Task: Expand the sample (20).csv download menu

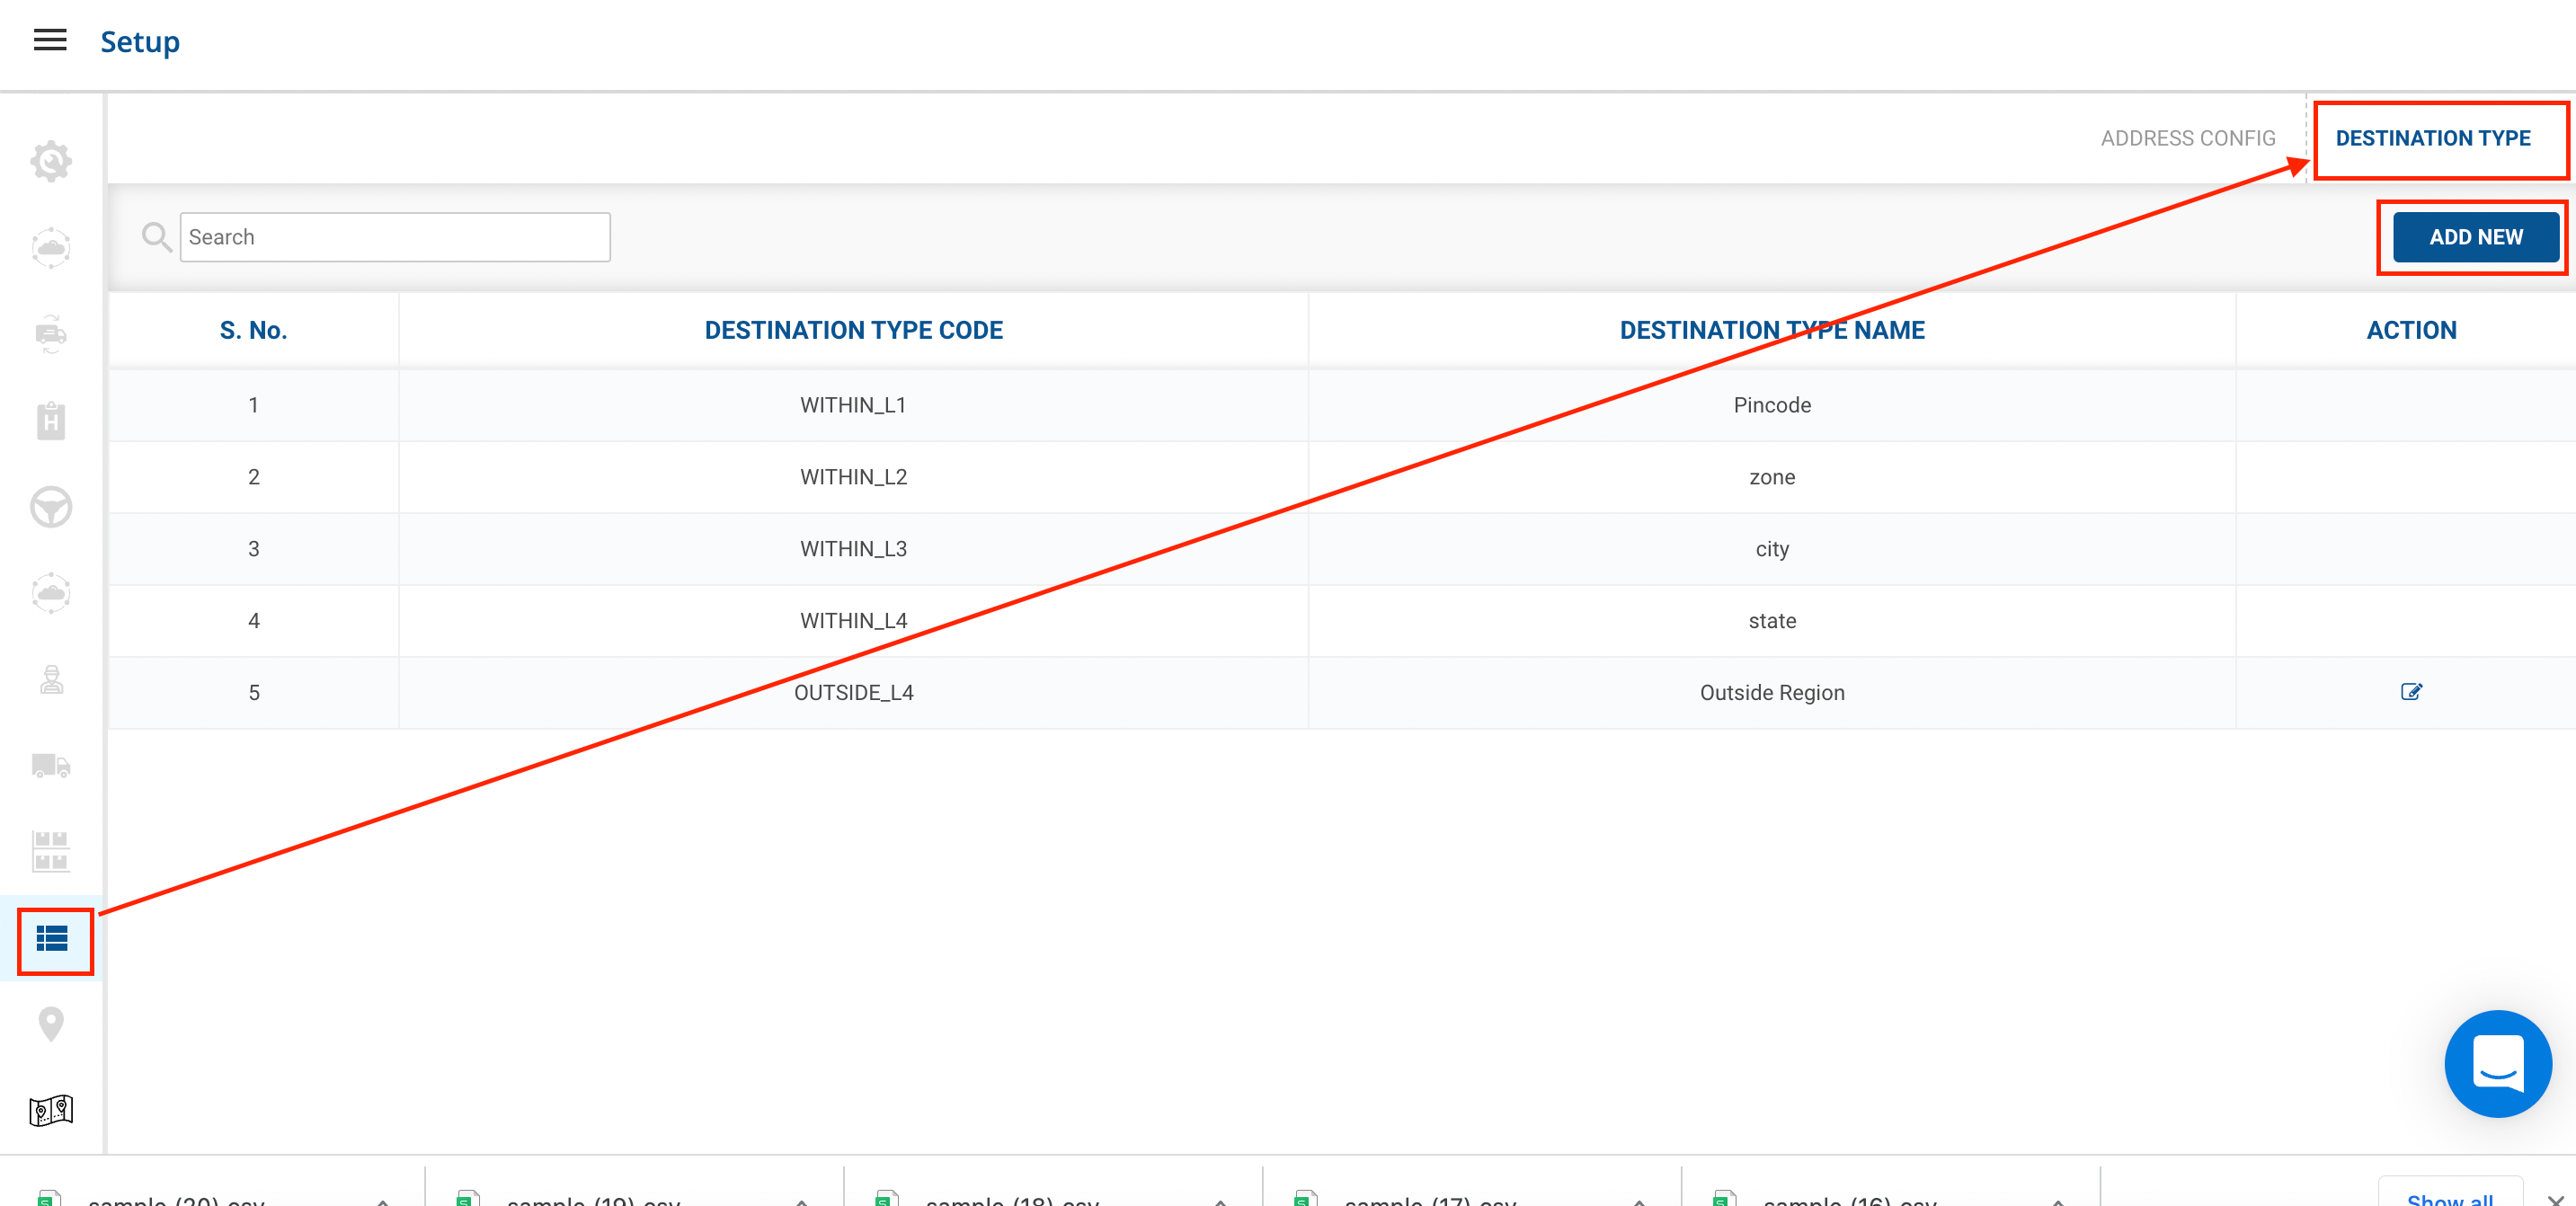Action: (383, 1200)
